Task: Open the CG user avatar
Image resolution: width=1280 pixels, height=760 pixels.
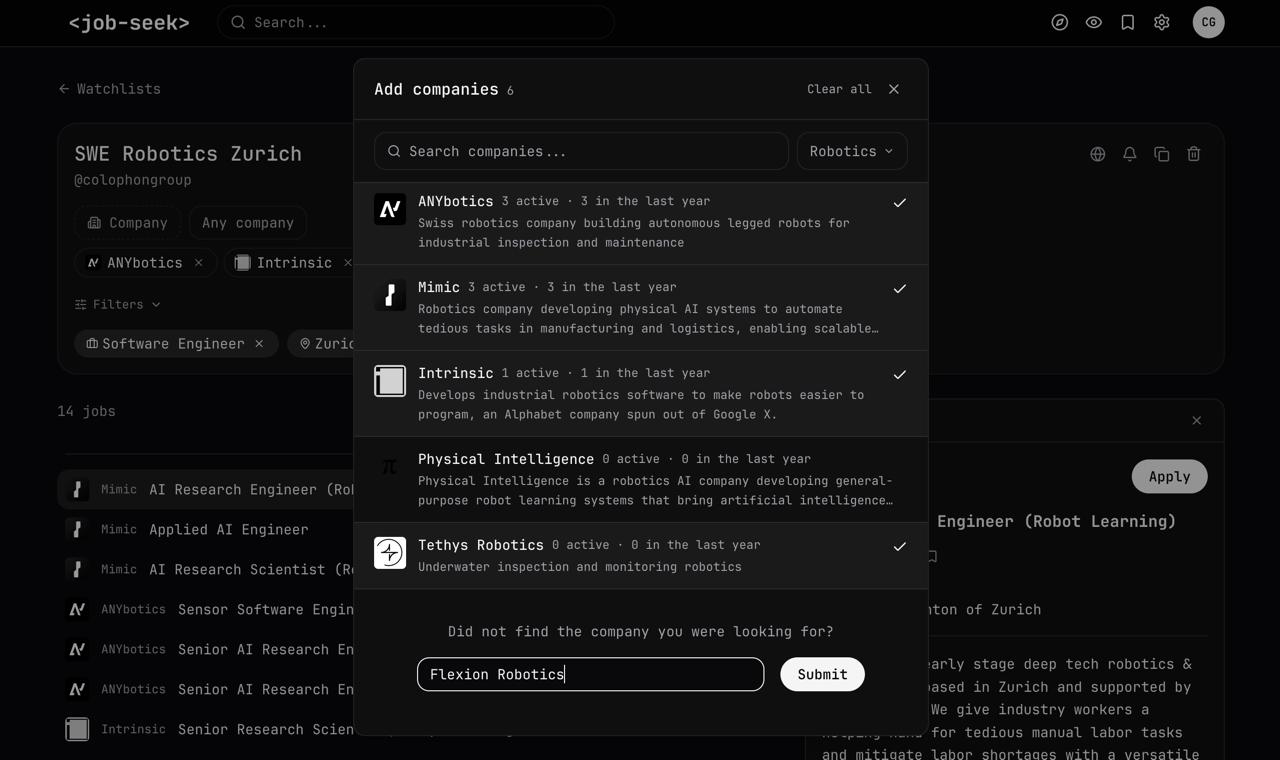Action: (x=1209, y=22)
